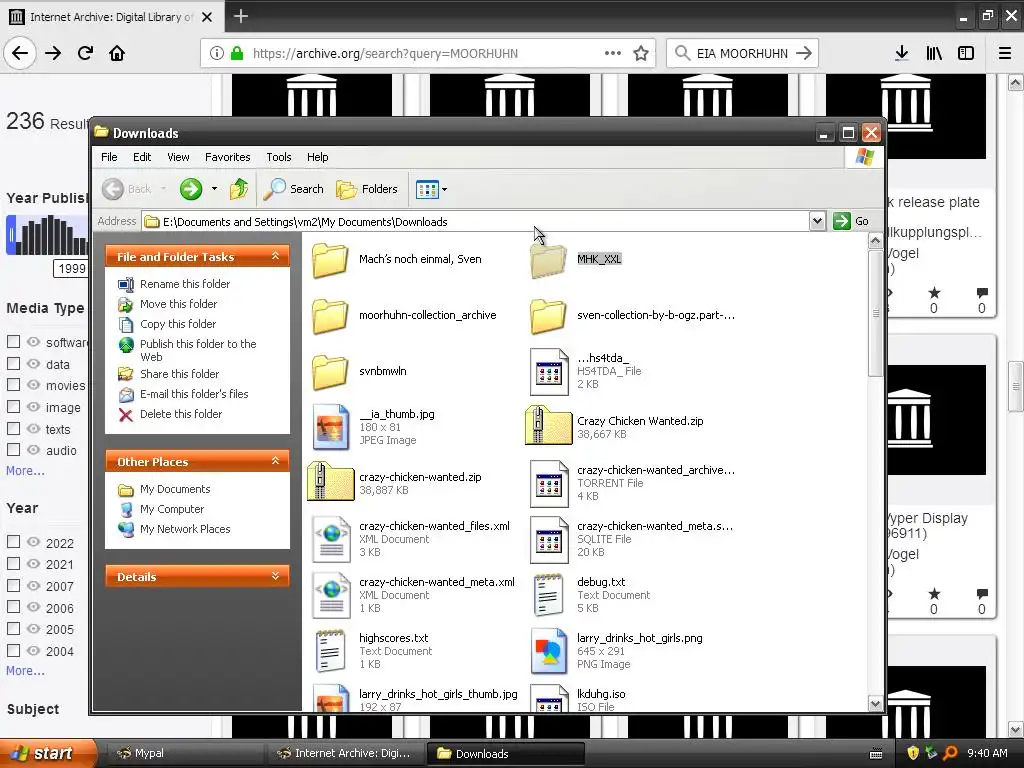This screenshot has height=768, width=1024.
Task: Open the Favorites menu
Action: (x=227, y=157)
